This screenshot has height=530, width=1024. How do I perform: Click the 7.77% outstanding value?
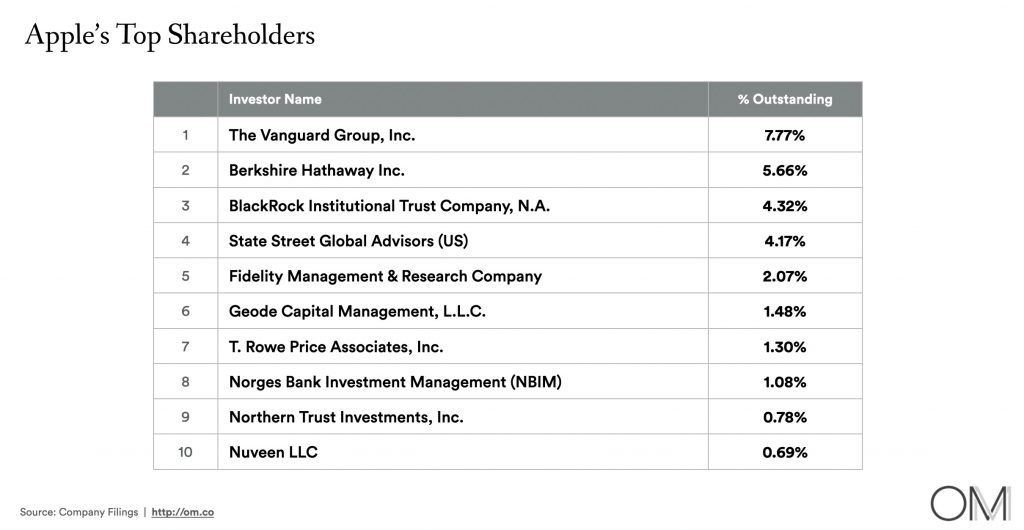(784, 135)
